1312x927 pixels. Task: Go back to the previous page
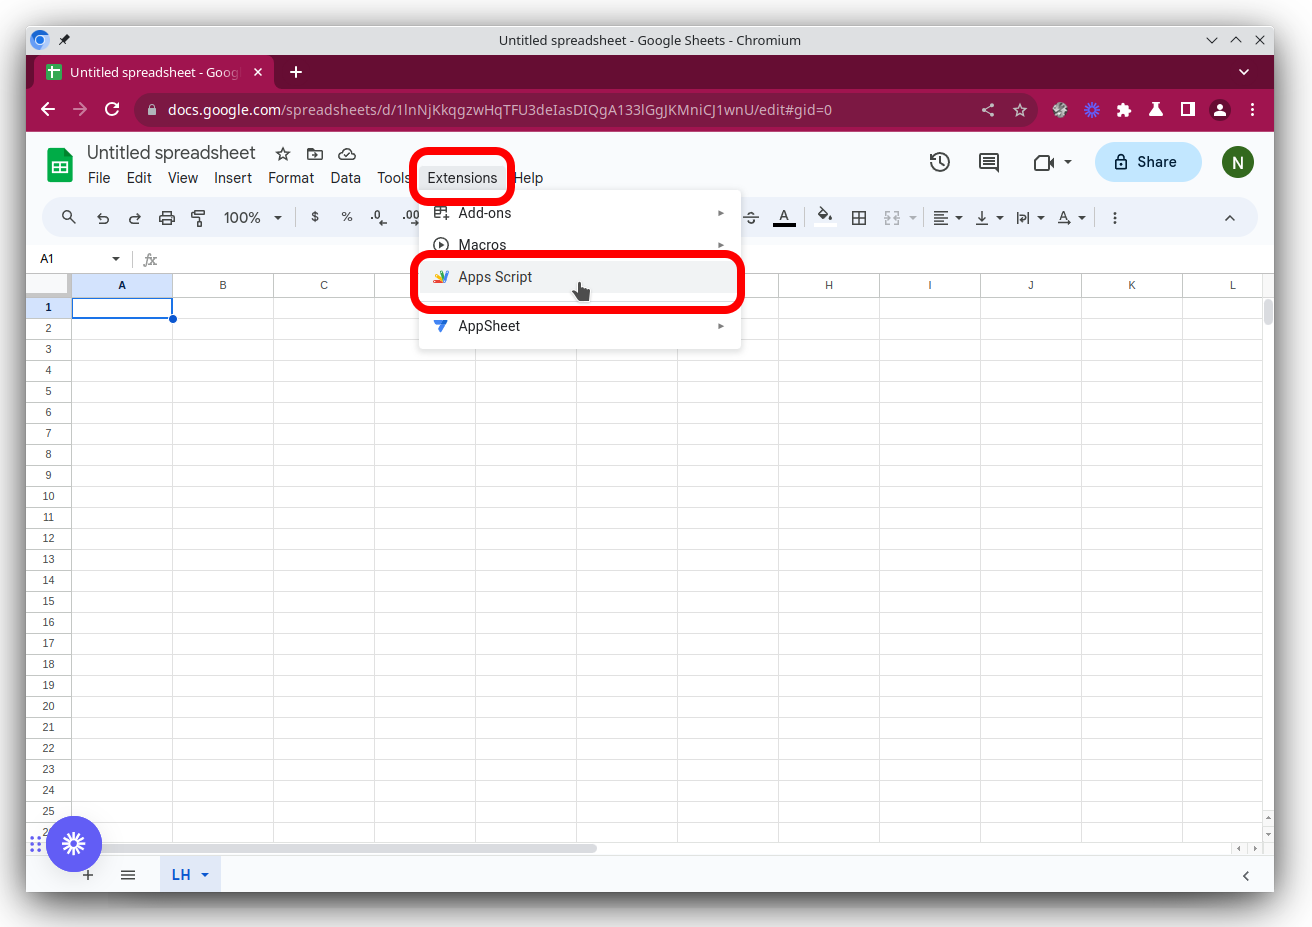(x=48, y=110)
